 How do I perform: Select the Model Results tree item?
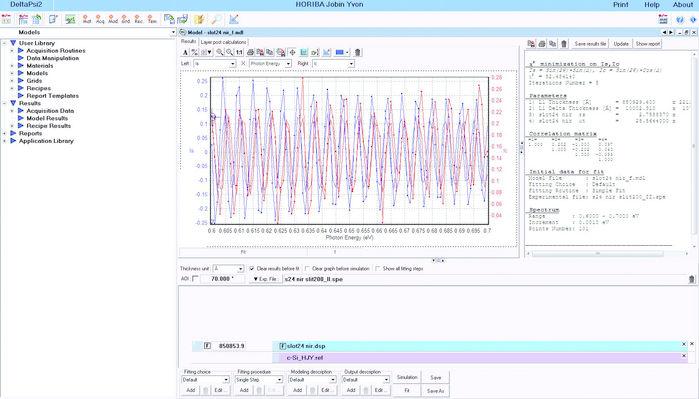pos(47,118)
